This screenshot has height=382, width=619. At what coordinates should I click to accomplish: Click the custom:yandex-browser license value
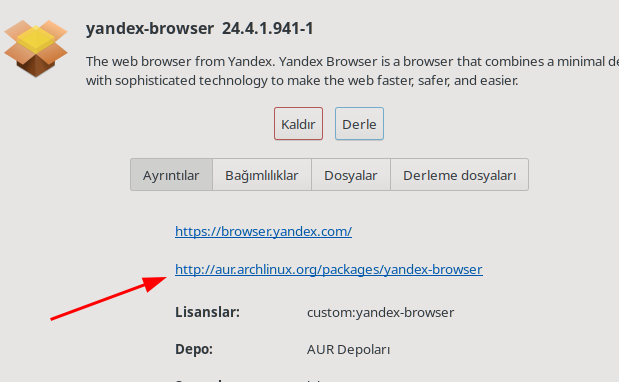[381, 313]
